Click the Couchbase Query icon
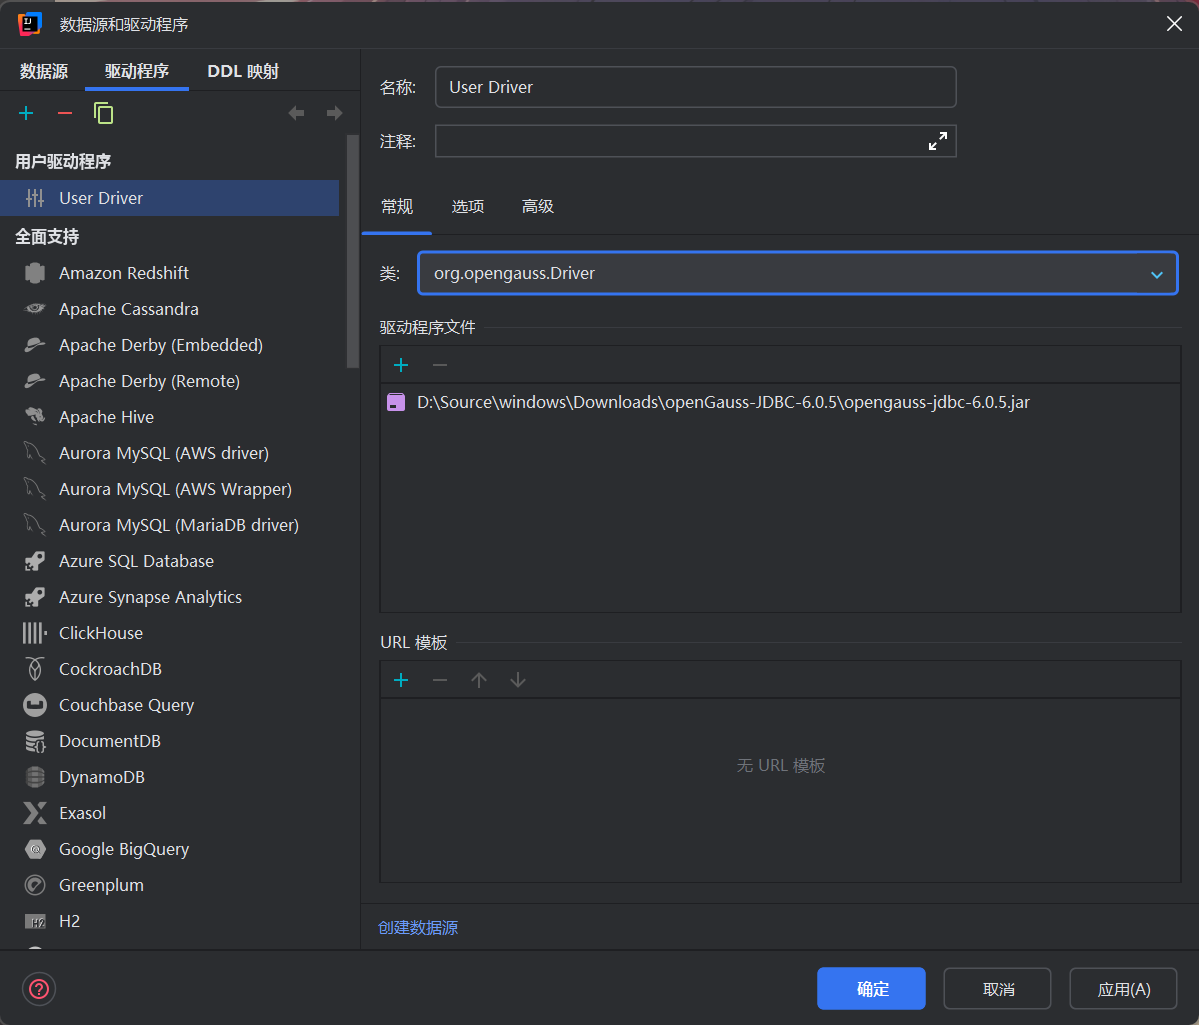The height and width of the screenshot is (1025, 1199). coord(34,704)
